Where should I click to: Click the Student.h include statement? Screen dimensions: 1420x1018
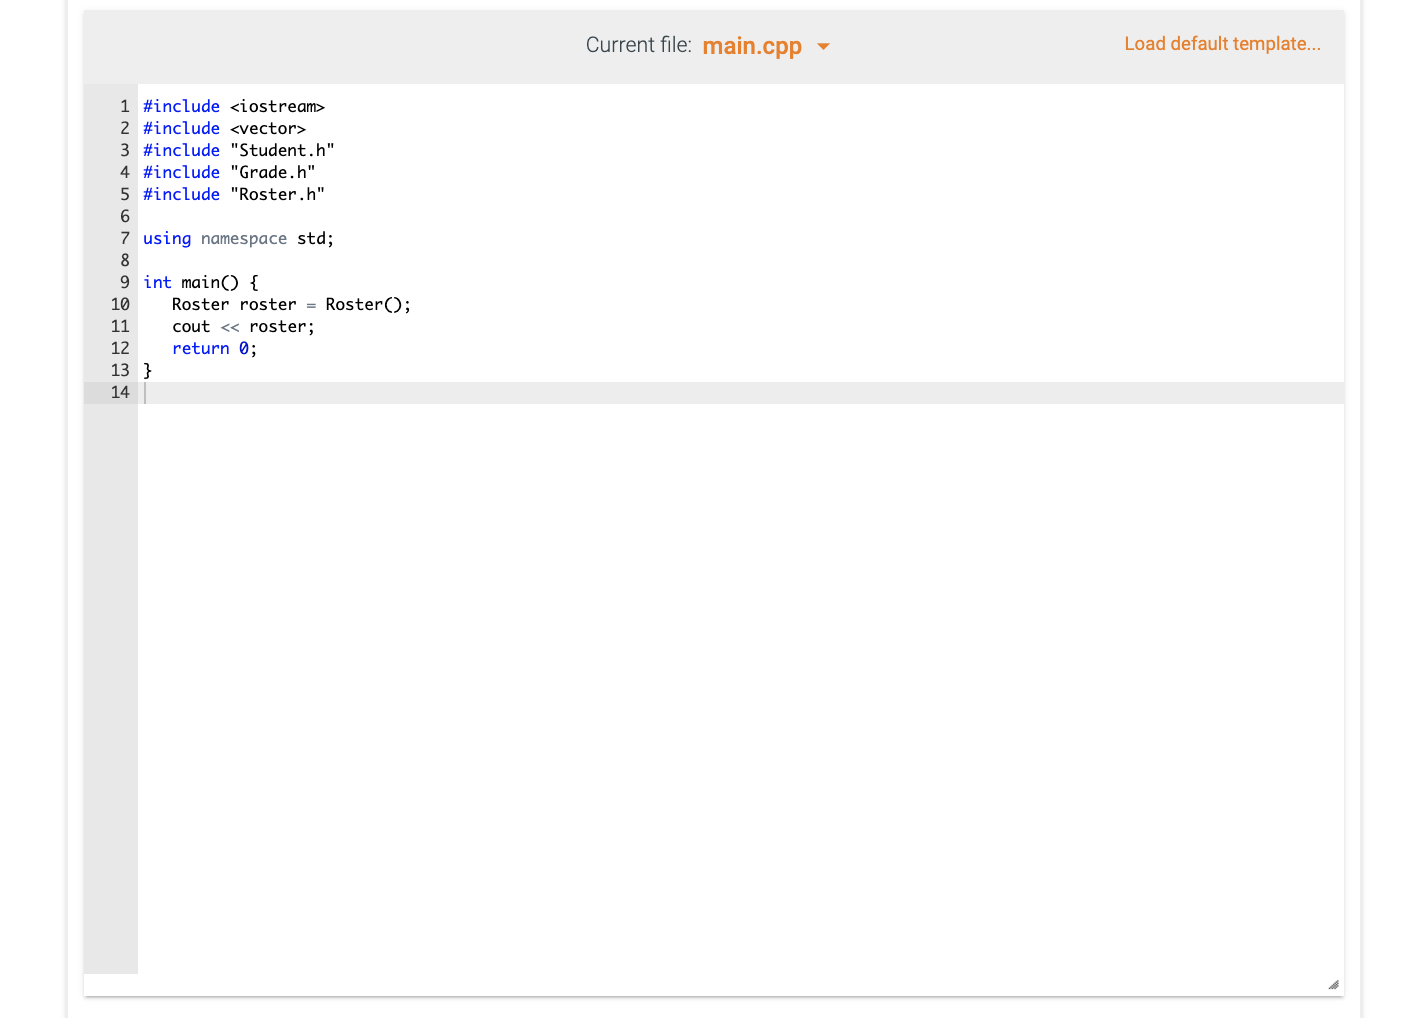click(238, 150)
